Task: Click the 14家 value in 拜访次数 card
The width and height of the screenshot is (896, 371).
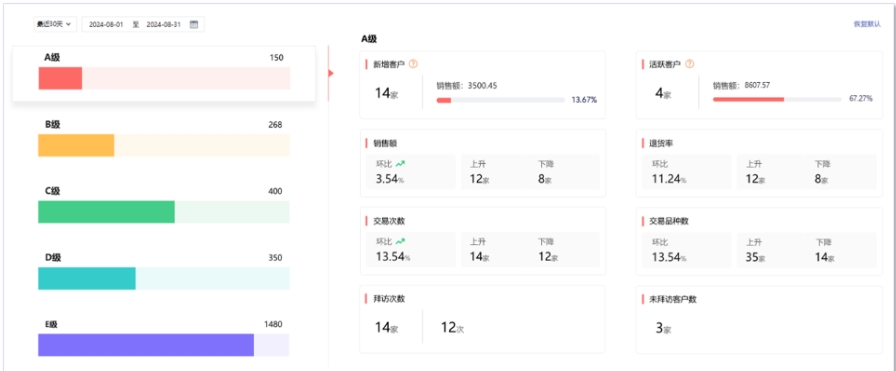Action: coord(386,328)
